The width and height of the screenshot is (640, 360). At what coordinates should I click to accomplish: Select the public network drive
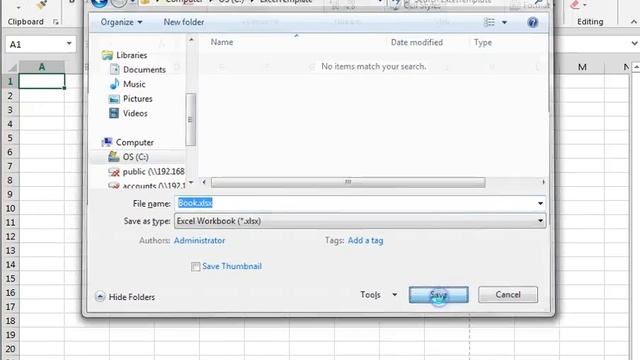pos(153,171)
